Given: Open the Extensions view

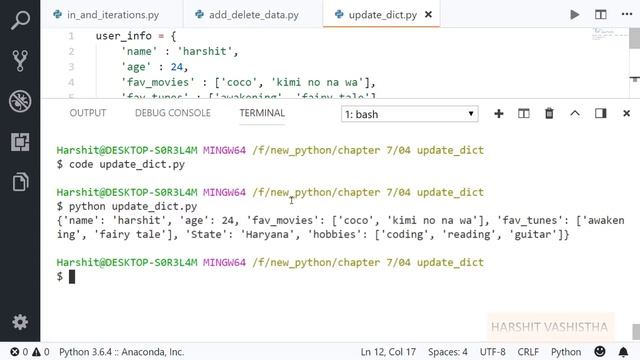Looking at the screenshot, I should tap(20, 142).
